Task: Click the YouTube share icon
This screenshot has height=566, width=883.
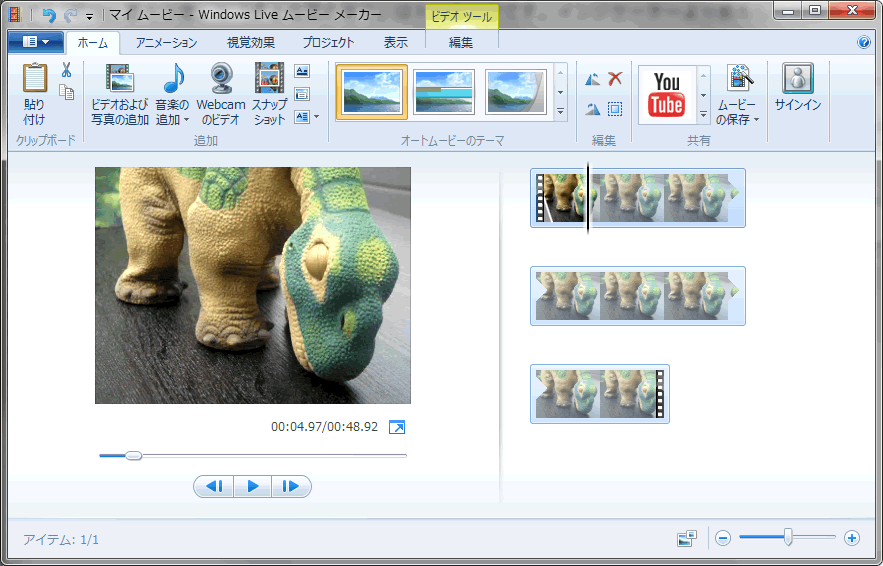Action: click(x=666, y=94)
